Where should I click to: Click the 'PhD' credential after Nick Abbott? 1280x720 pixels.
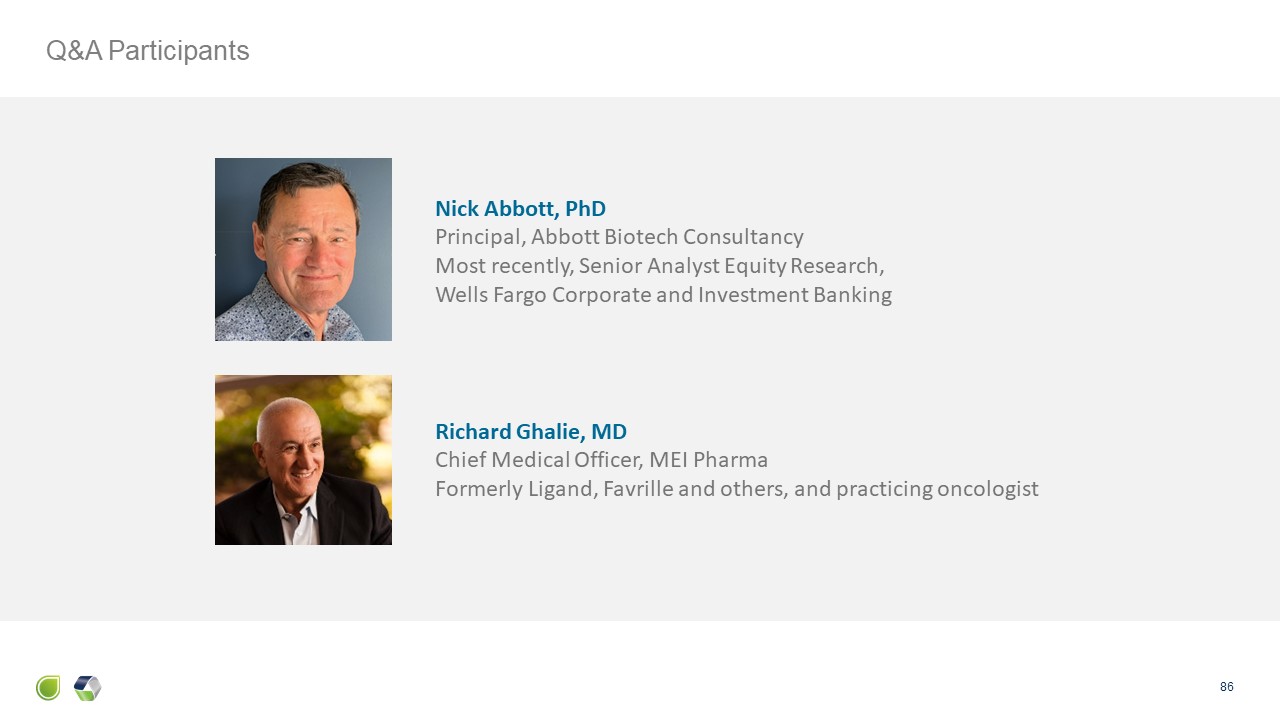coord(585,209)
